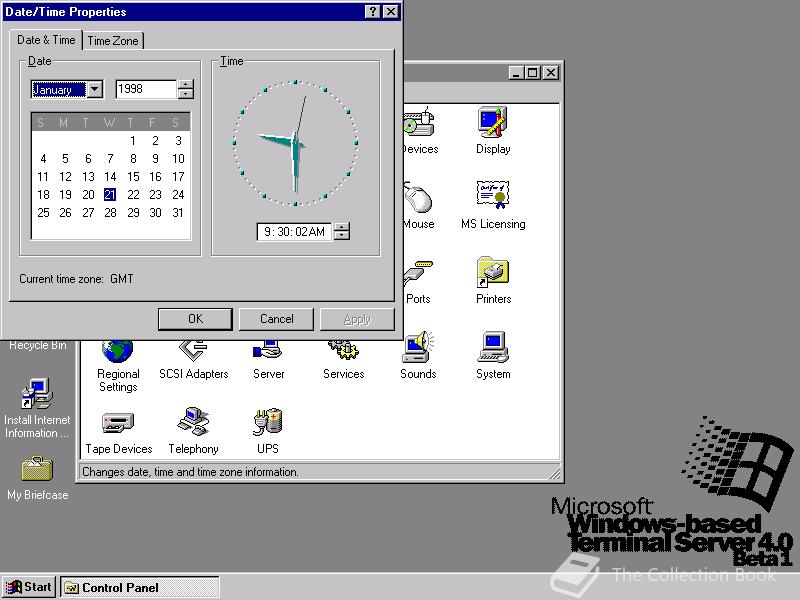Decrease the time with down spinner
This screenshot has width=800, height=600.
click(342, 236)
